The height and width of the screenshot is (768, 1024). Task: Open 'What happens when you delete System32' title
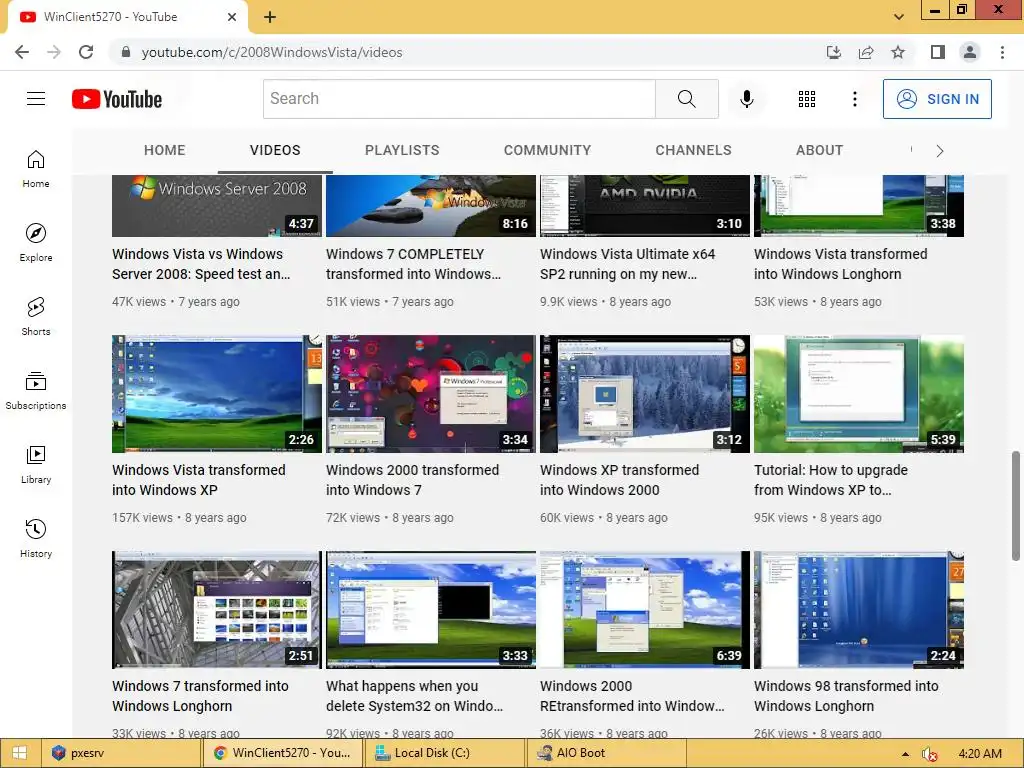click(x=415, y=696)
